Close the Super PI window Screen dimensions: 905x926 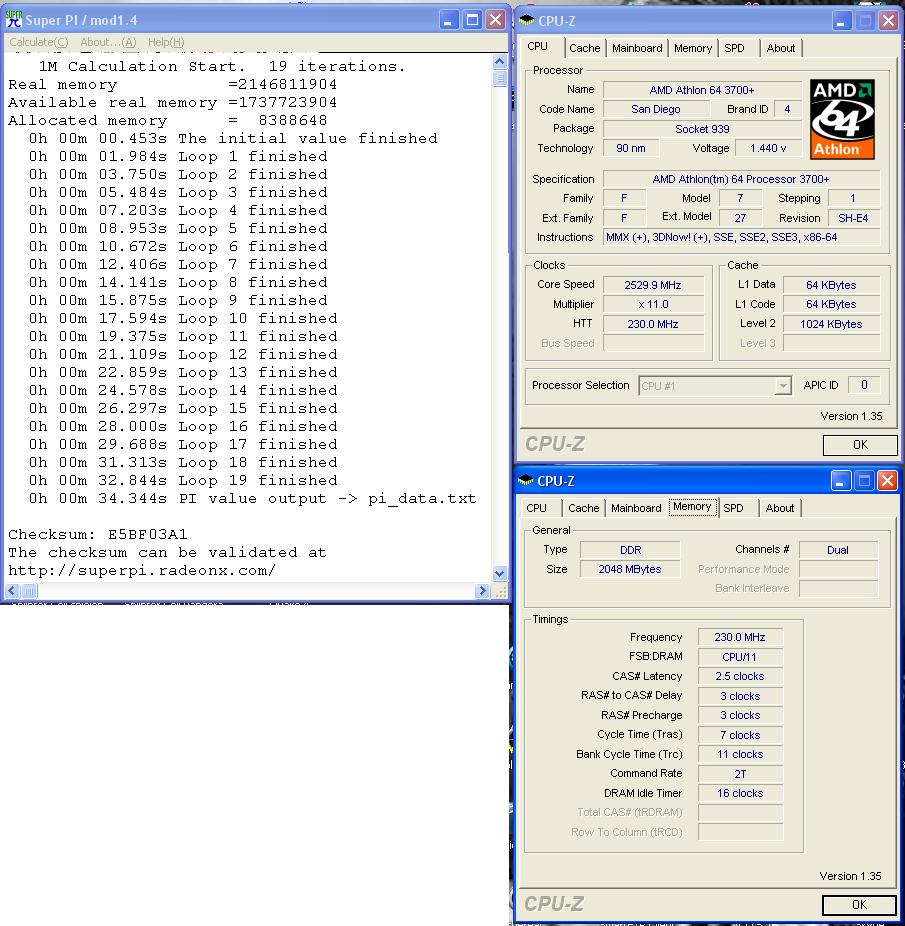(495, 21)
